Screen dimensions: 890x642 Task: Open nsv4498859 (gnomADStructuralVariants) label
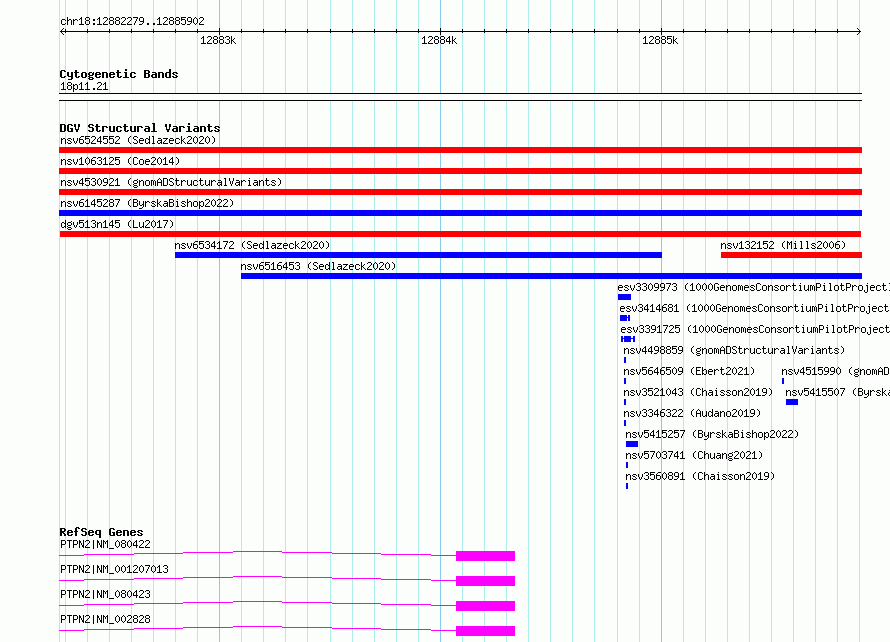tap(734, 350)
